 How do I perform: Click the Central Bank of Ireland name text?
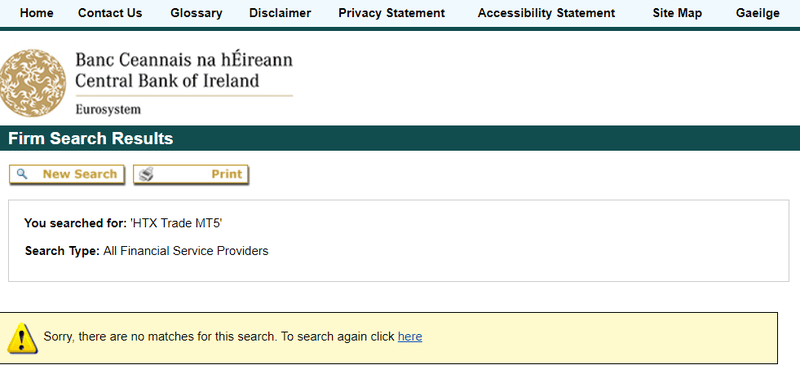(167, 81)
